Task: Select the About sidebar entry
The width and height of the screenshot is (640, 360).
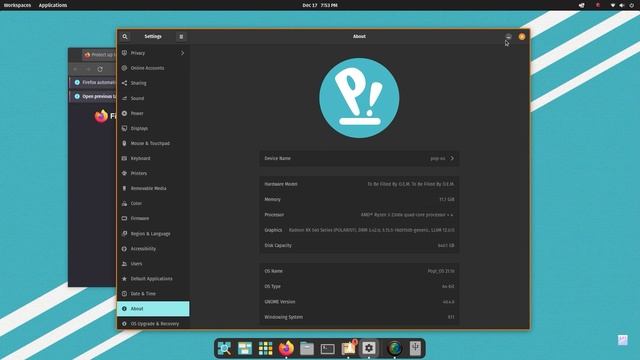Action: (153, 309)
